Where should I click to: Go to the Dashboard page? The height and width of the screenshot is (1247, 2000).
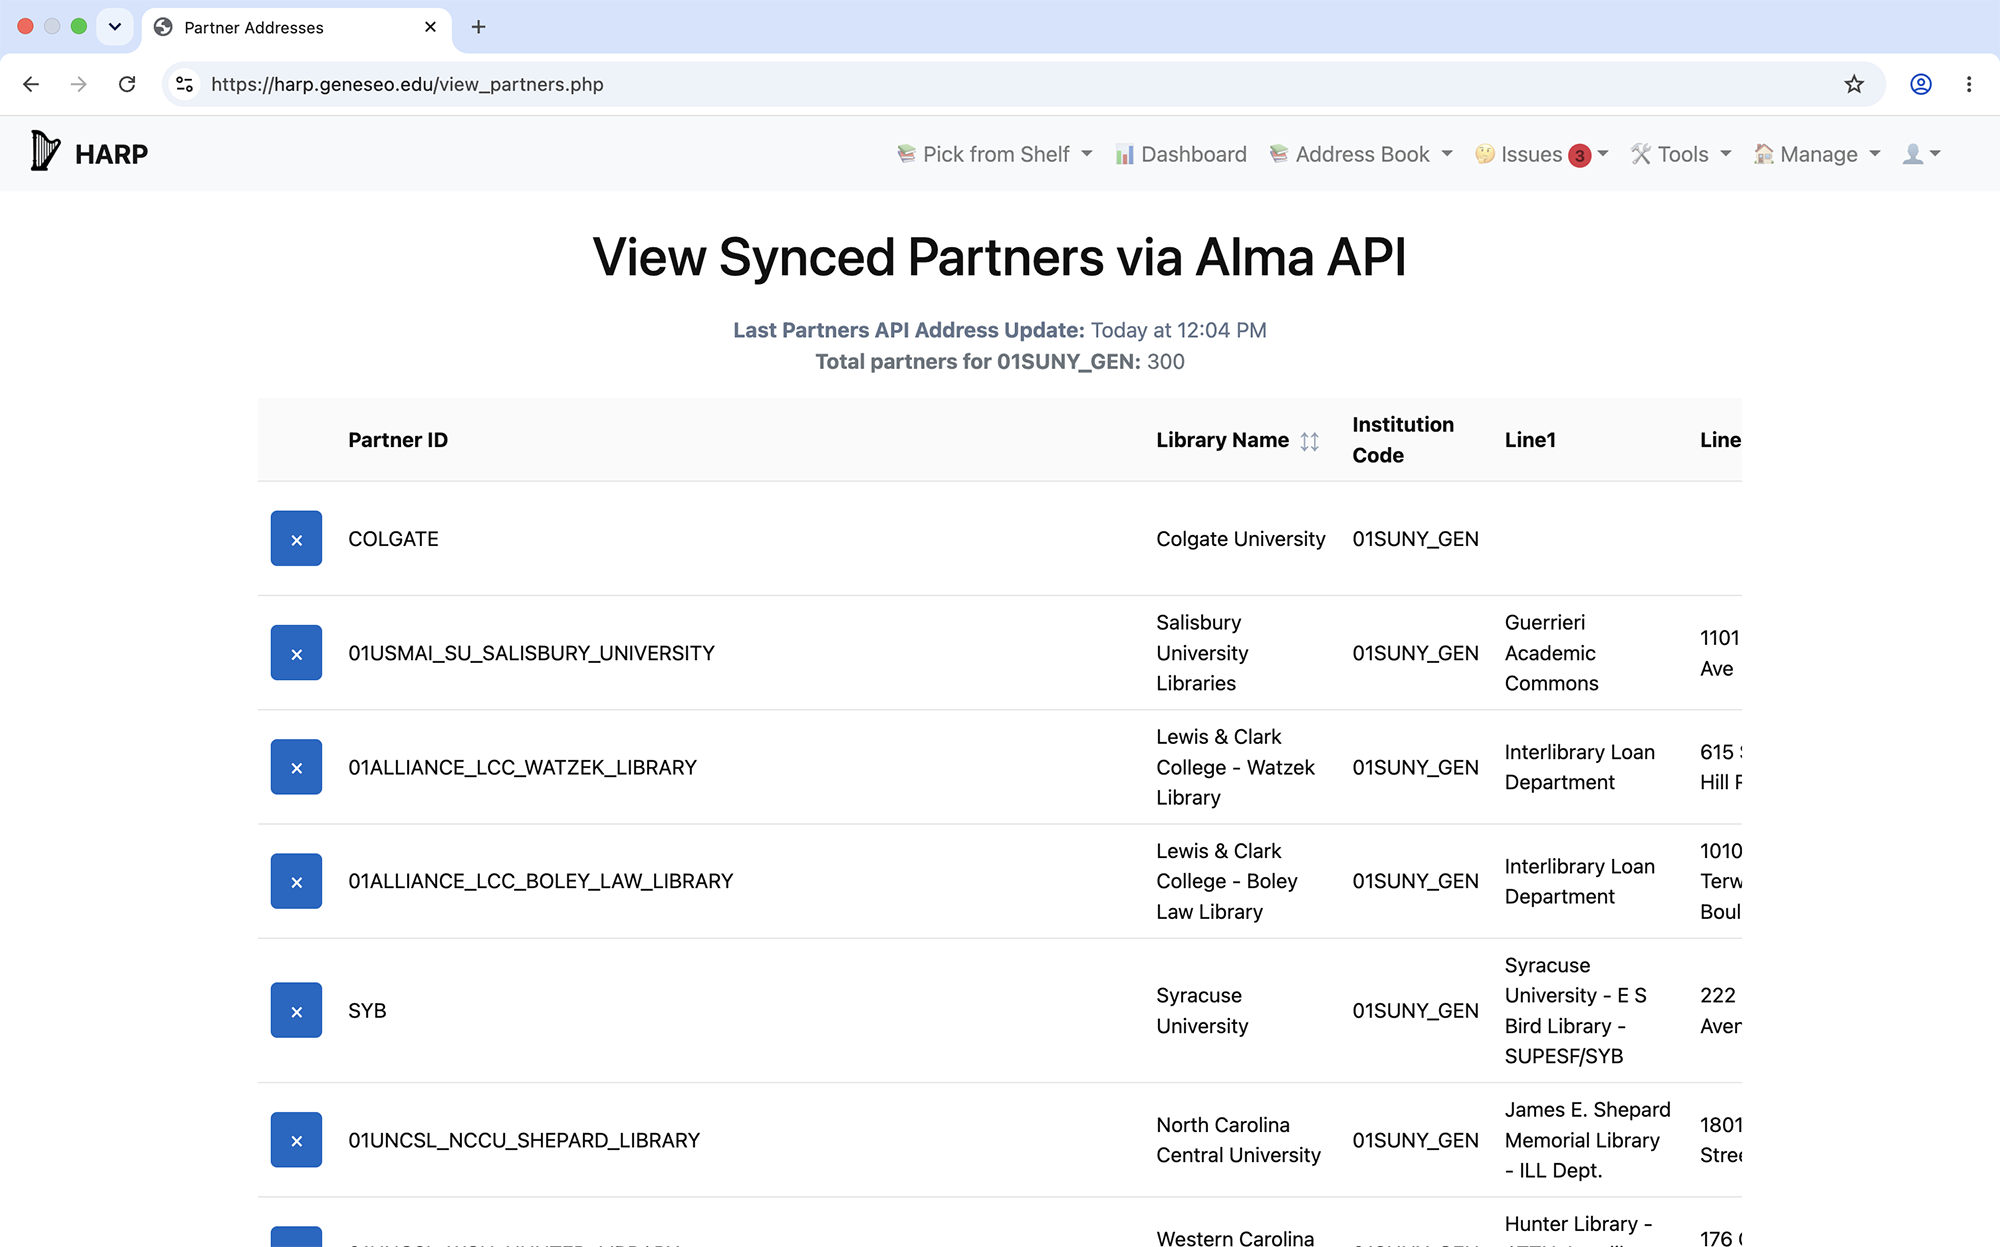1181,154
